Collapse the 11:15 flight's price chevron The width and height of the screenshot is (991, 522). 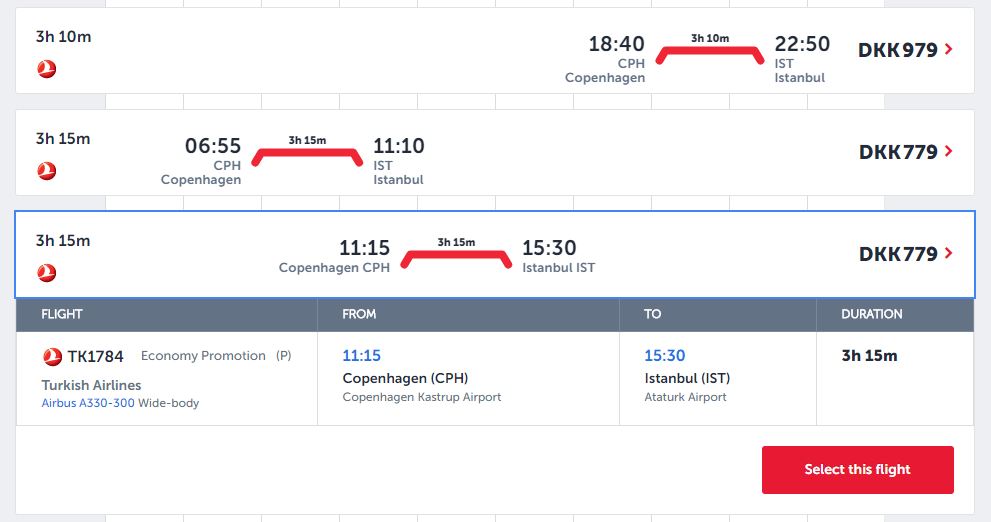pyautogui.click(x=948, y=254)
